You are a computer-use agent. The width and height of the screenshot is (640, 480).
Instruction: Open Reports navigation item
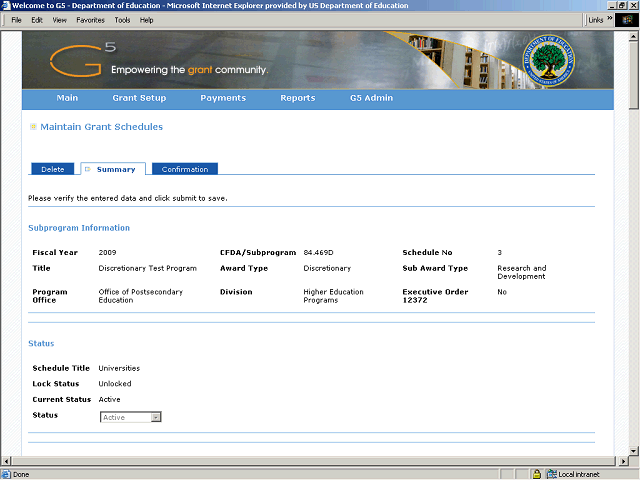(298, 98)
